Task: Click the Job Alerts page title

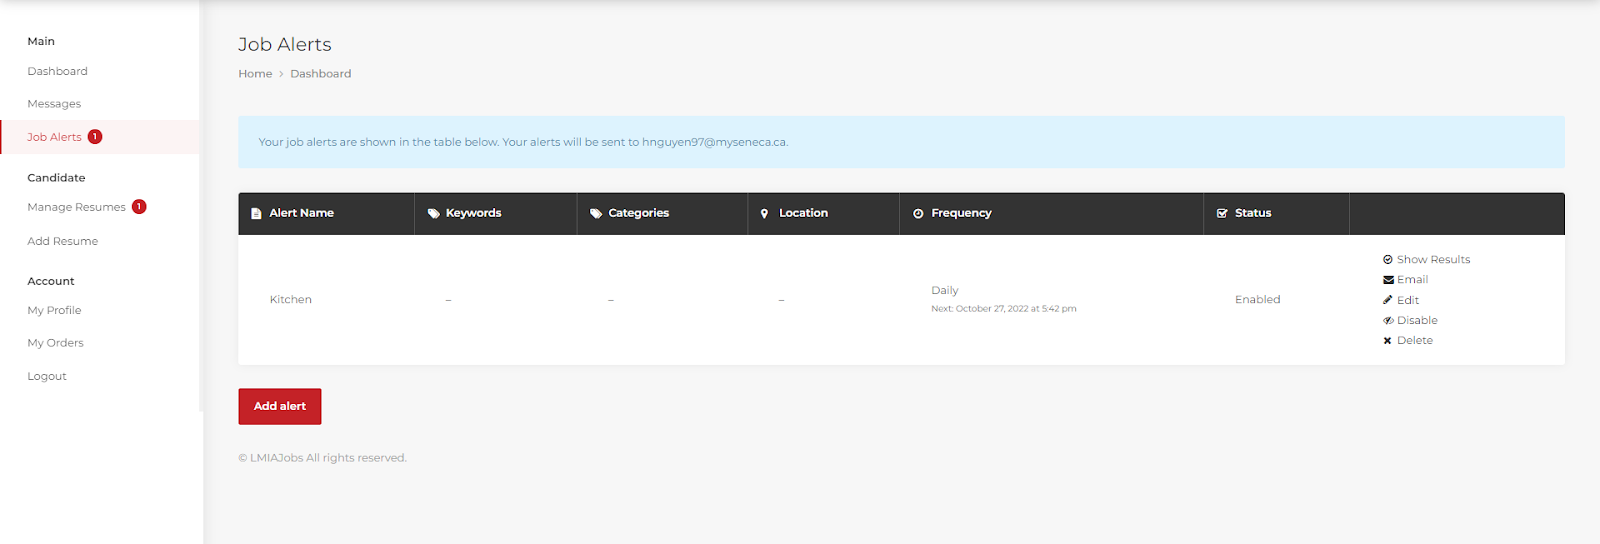Action: point(285,45)
